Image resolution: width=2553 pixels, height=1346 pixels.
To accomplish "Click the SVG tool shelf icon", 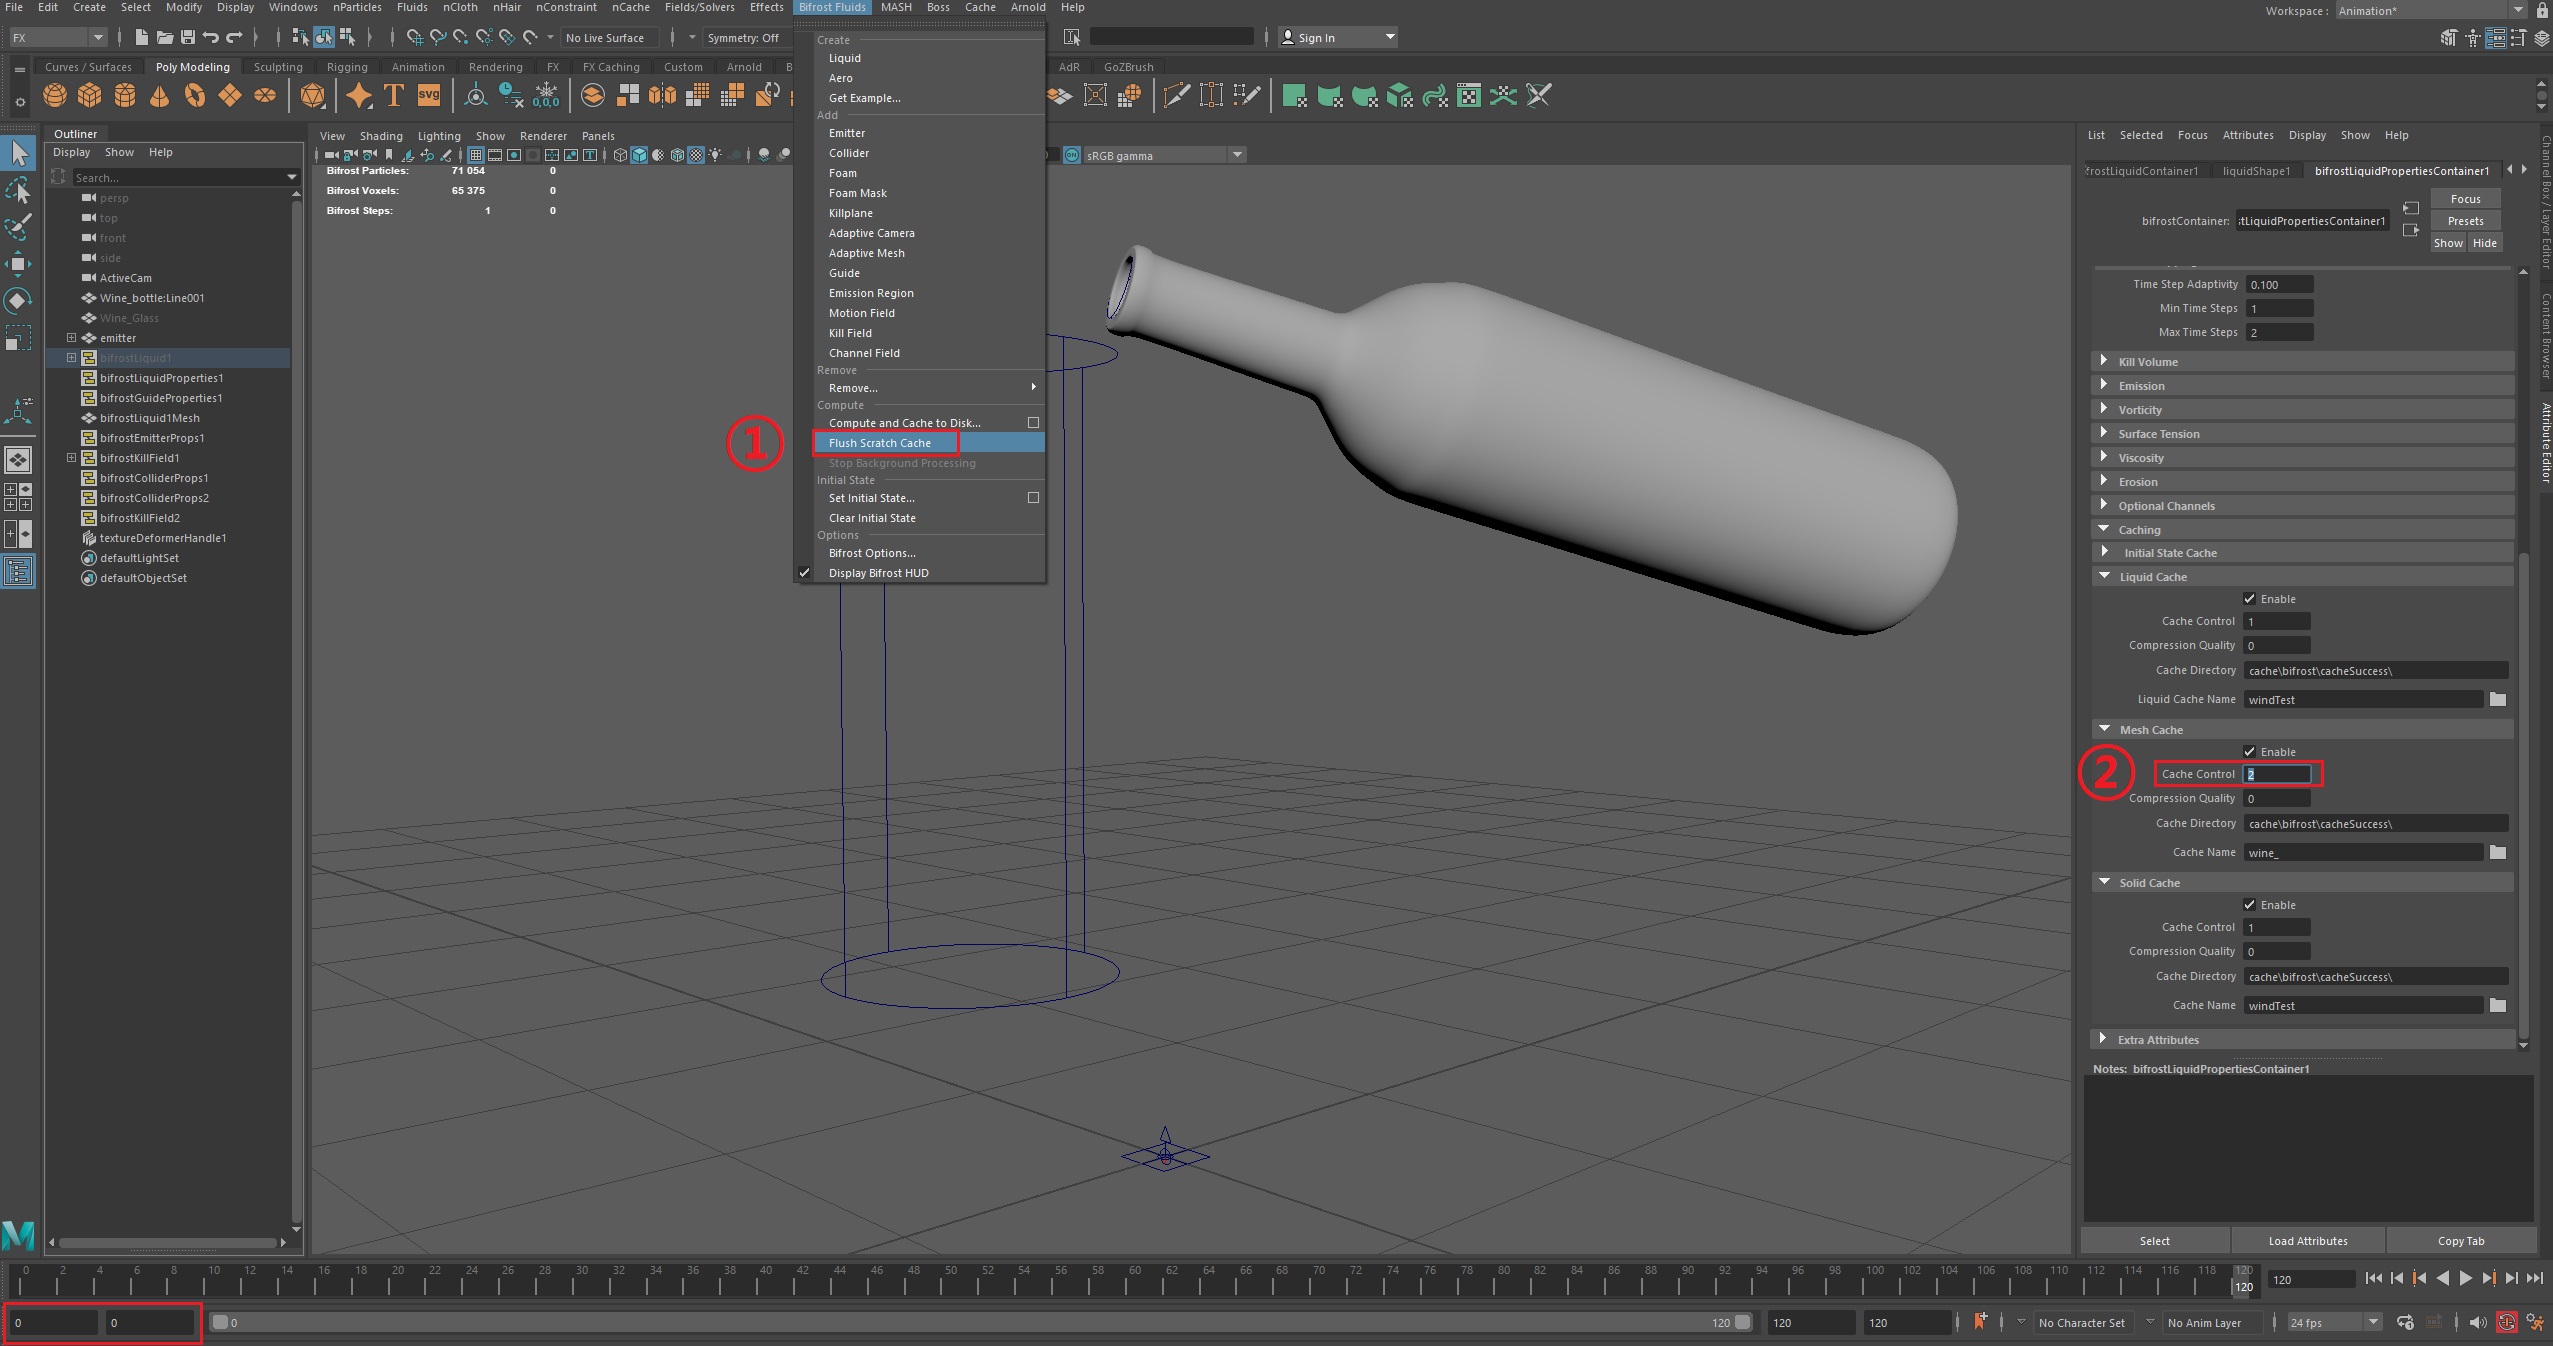I will [x=429, y=96].
